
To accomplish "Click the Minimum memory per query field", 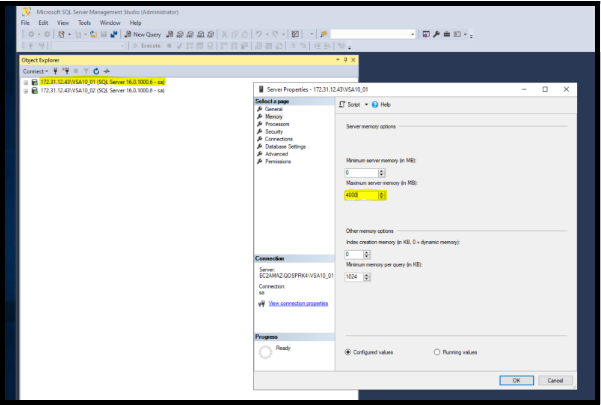I will (354, 277).
